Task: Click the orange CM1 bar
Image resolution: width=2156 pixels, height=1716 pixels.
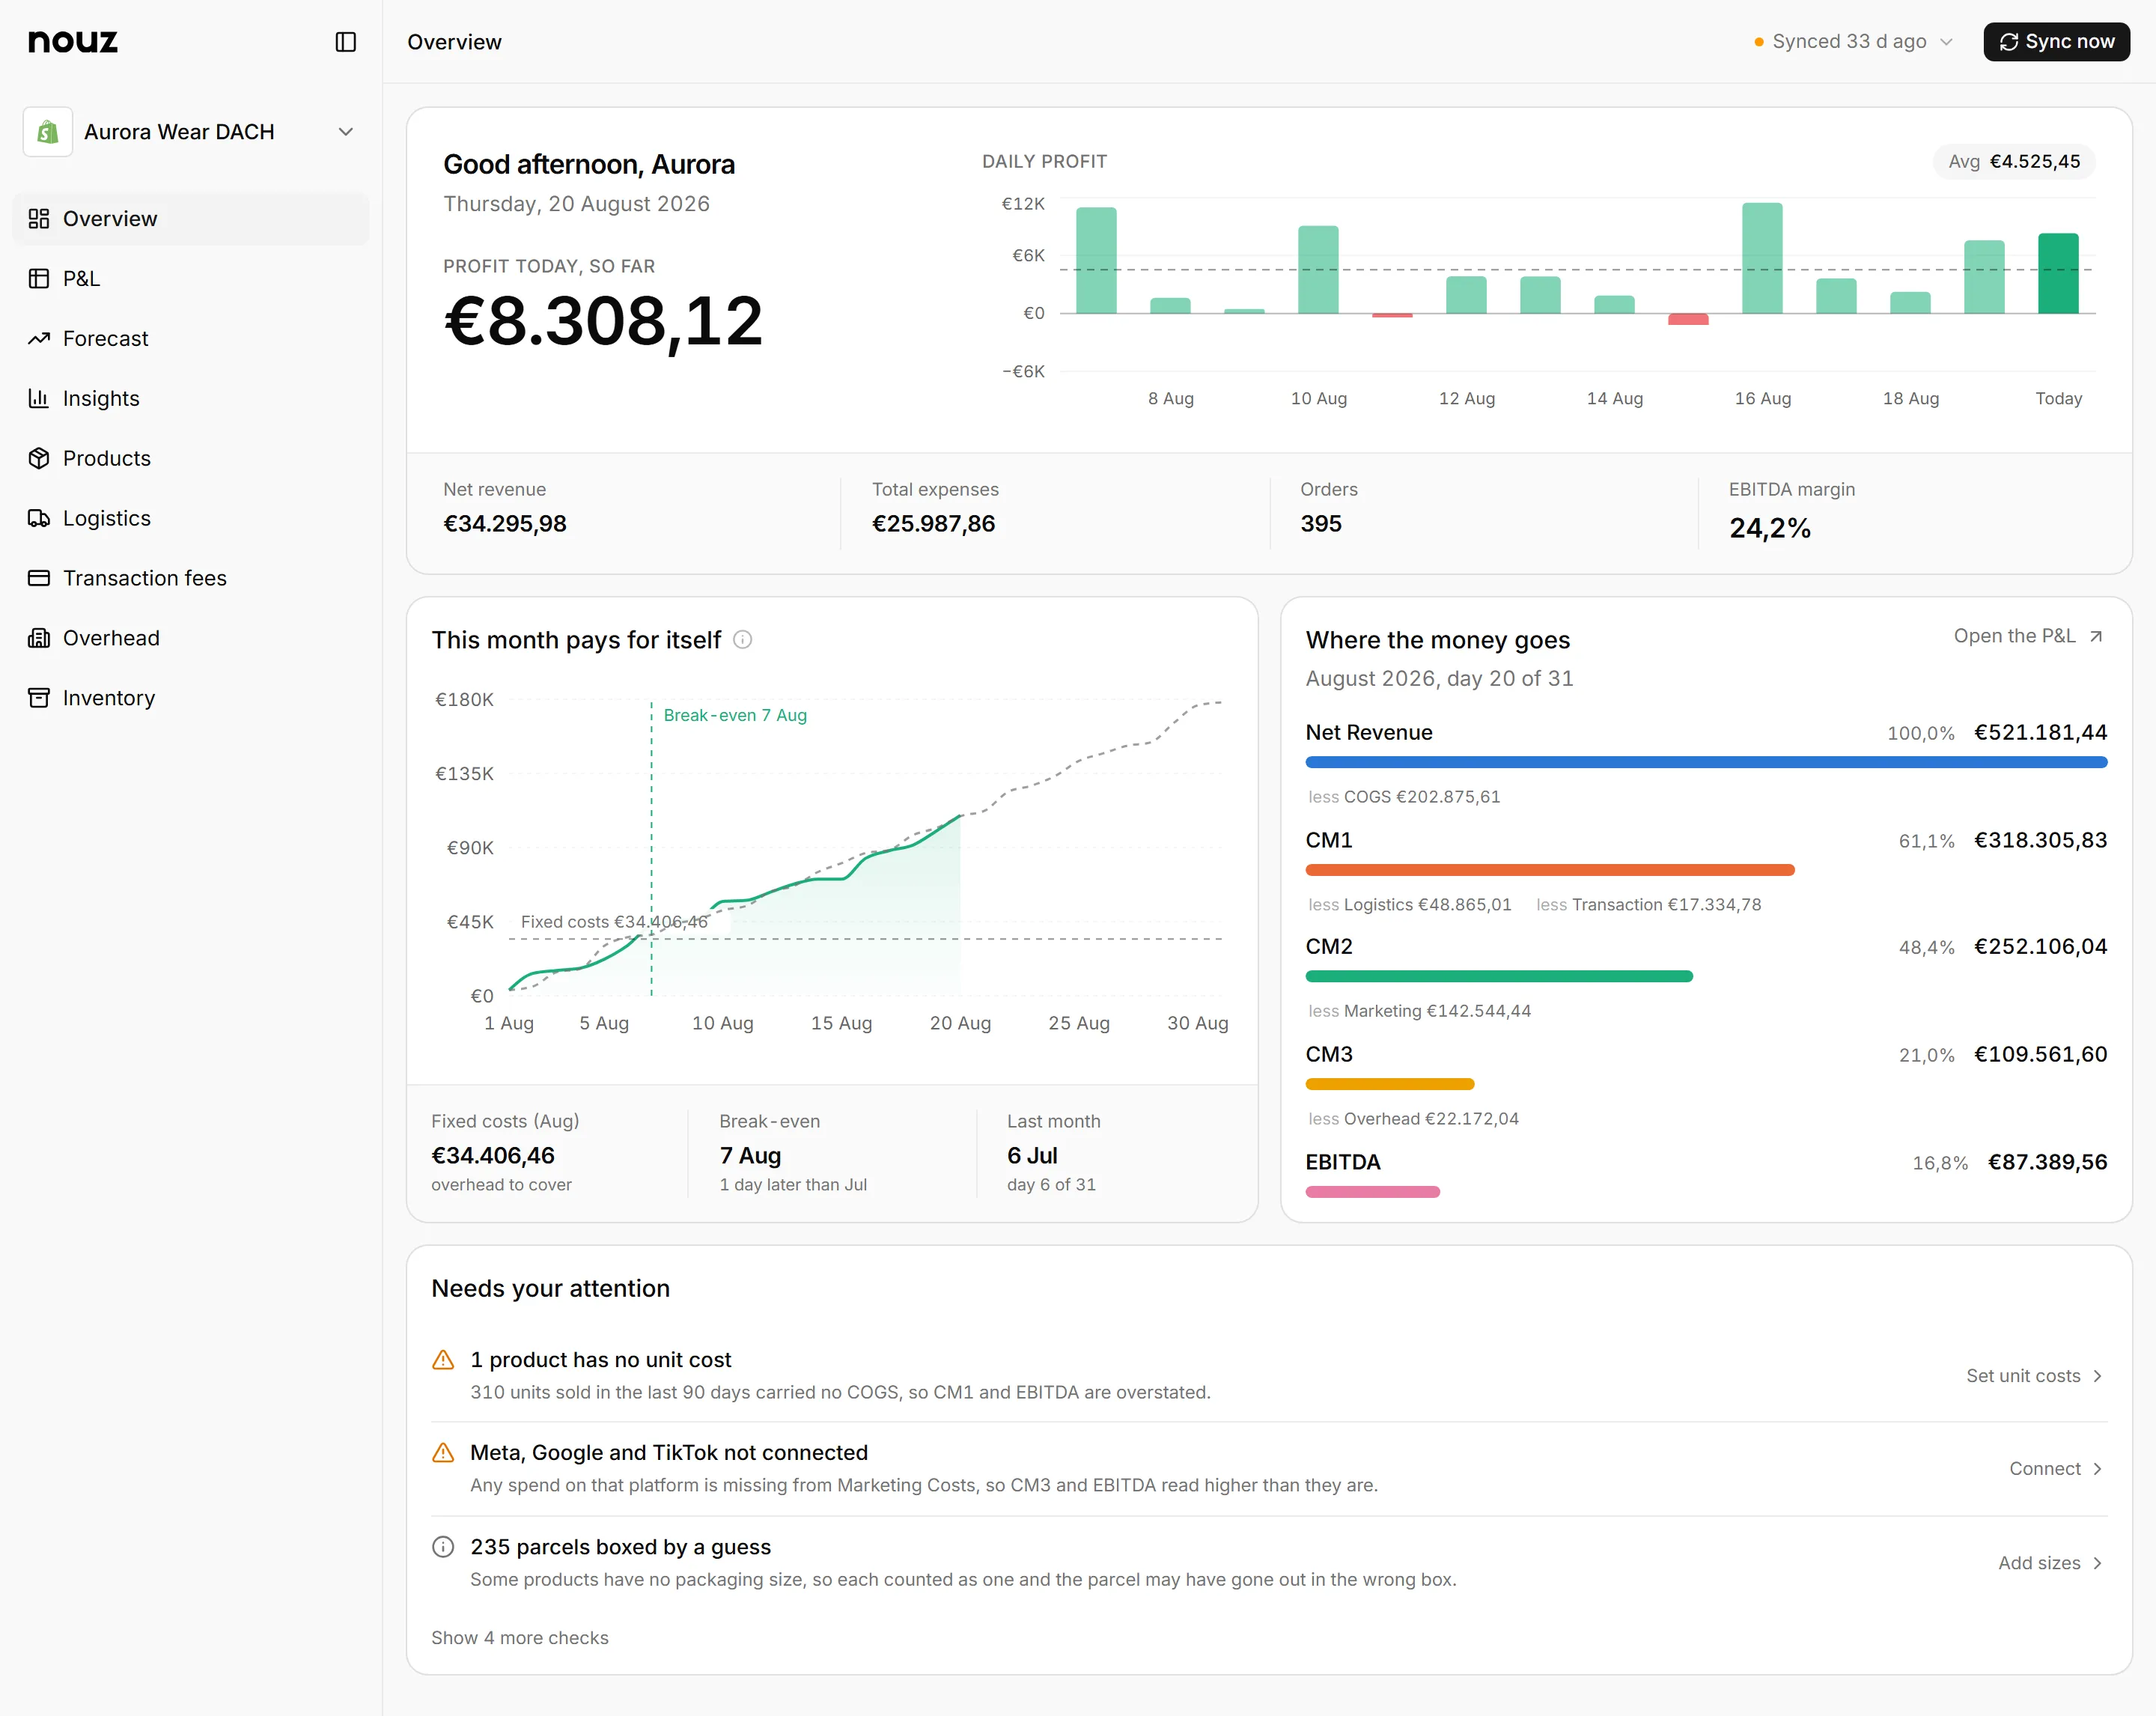Action: click(1550, 870)
